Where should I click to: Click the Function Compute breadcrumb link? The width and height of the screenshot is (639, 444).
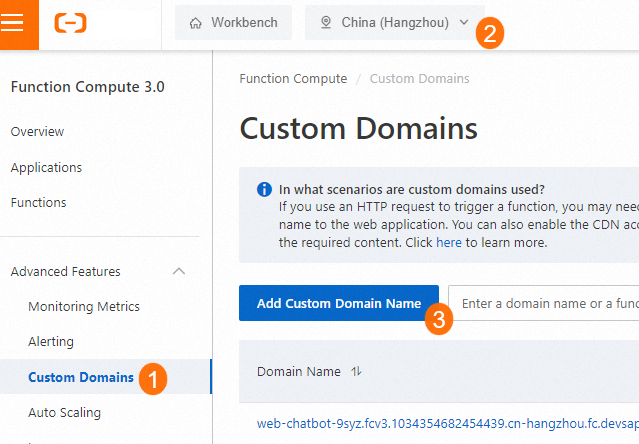(293, 79)
